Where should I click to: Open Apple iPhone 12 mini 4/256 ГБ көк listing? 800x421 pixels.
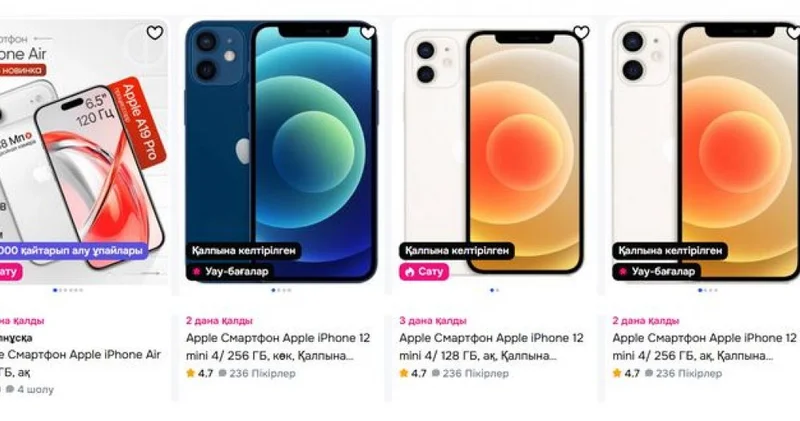coord(278,346)
